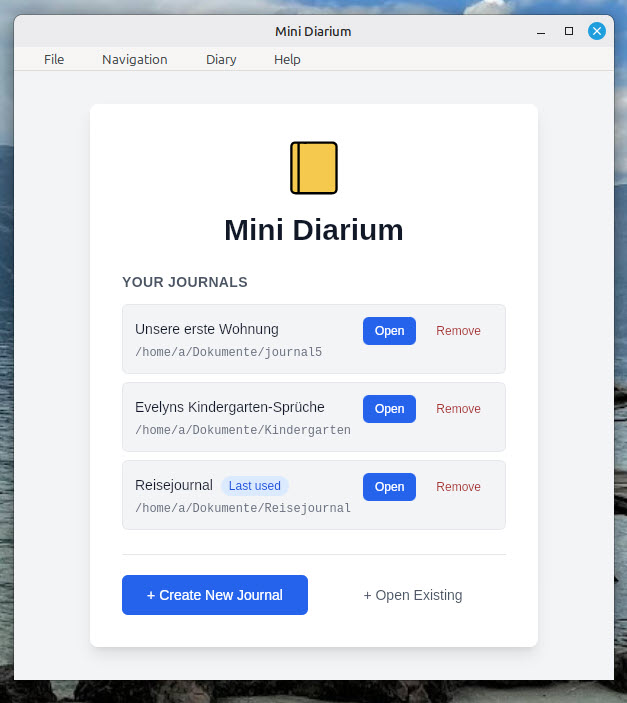Open the Help menu
Image resolution: width=627 pixels, height=703 pixels.
click(x=287, y=59)
